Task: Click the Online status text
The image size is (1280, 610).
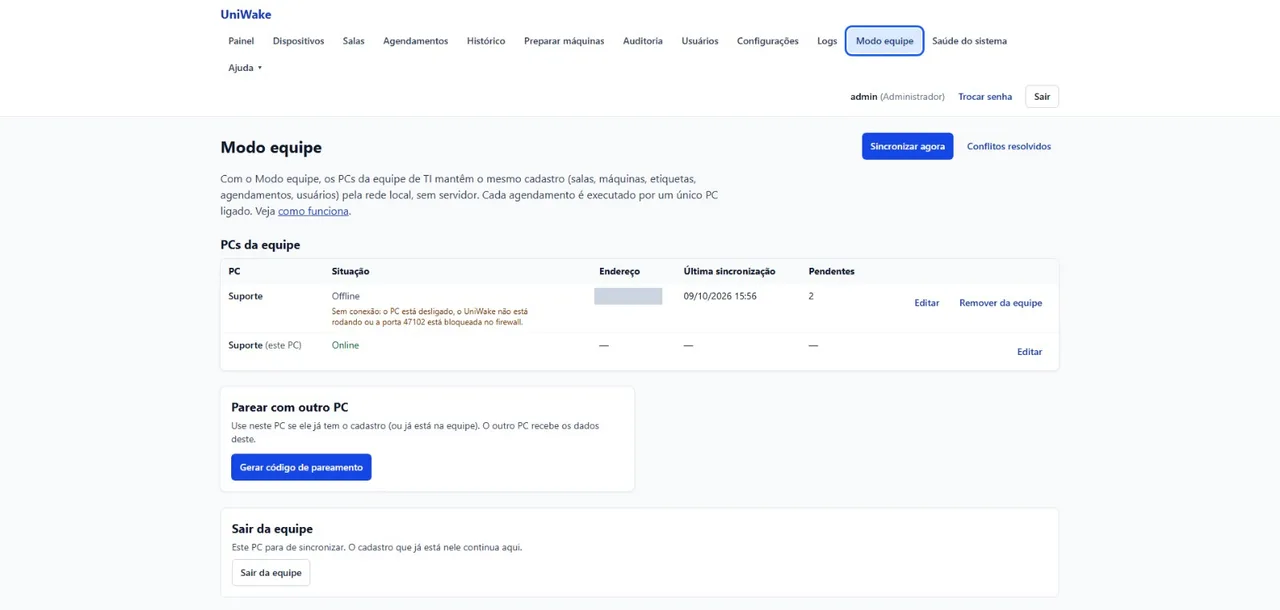Action: point(345,345)
